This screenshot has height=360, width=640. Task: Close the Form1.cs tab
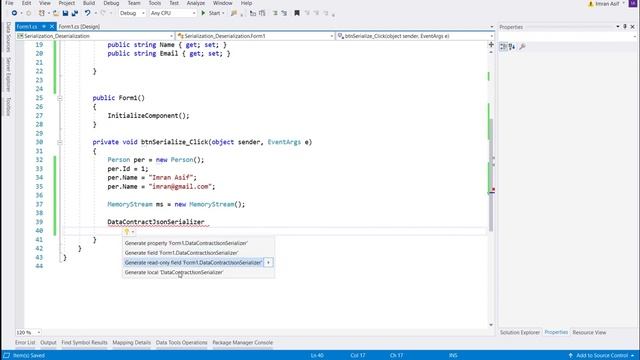[x=52, y=27]
